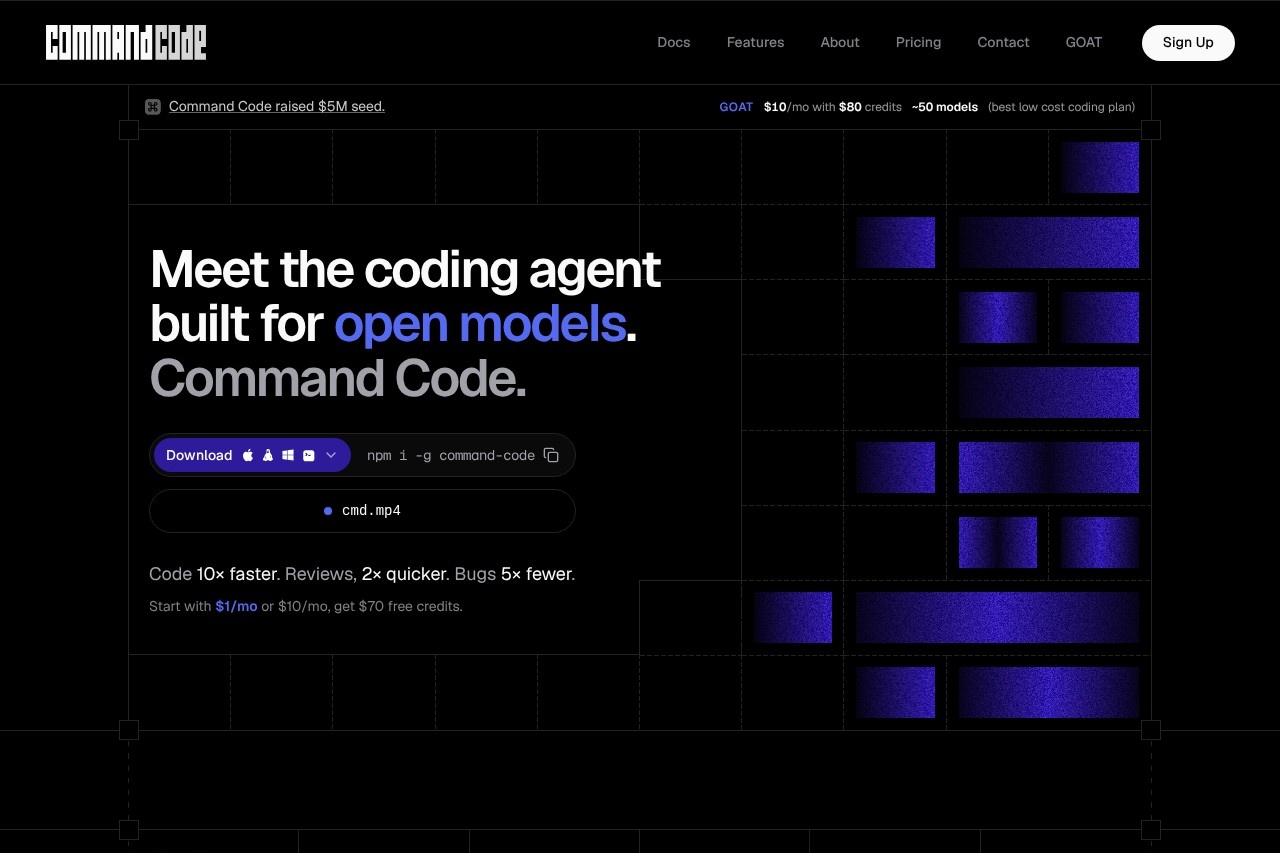Click the "~50 models" banner text
The height and width of the screenshot is (853, 1280).
coord(945,107)
